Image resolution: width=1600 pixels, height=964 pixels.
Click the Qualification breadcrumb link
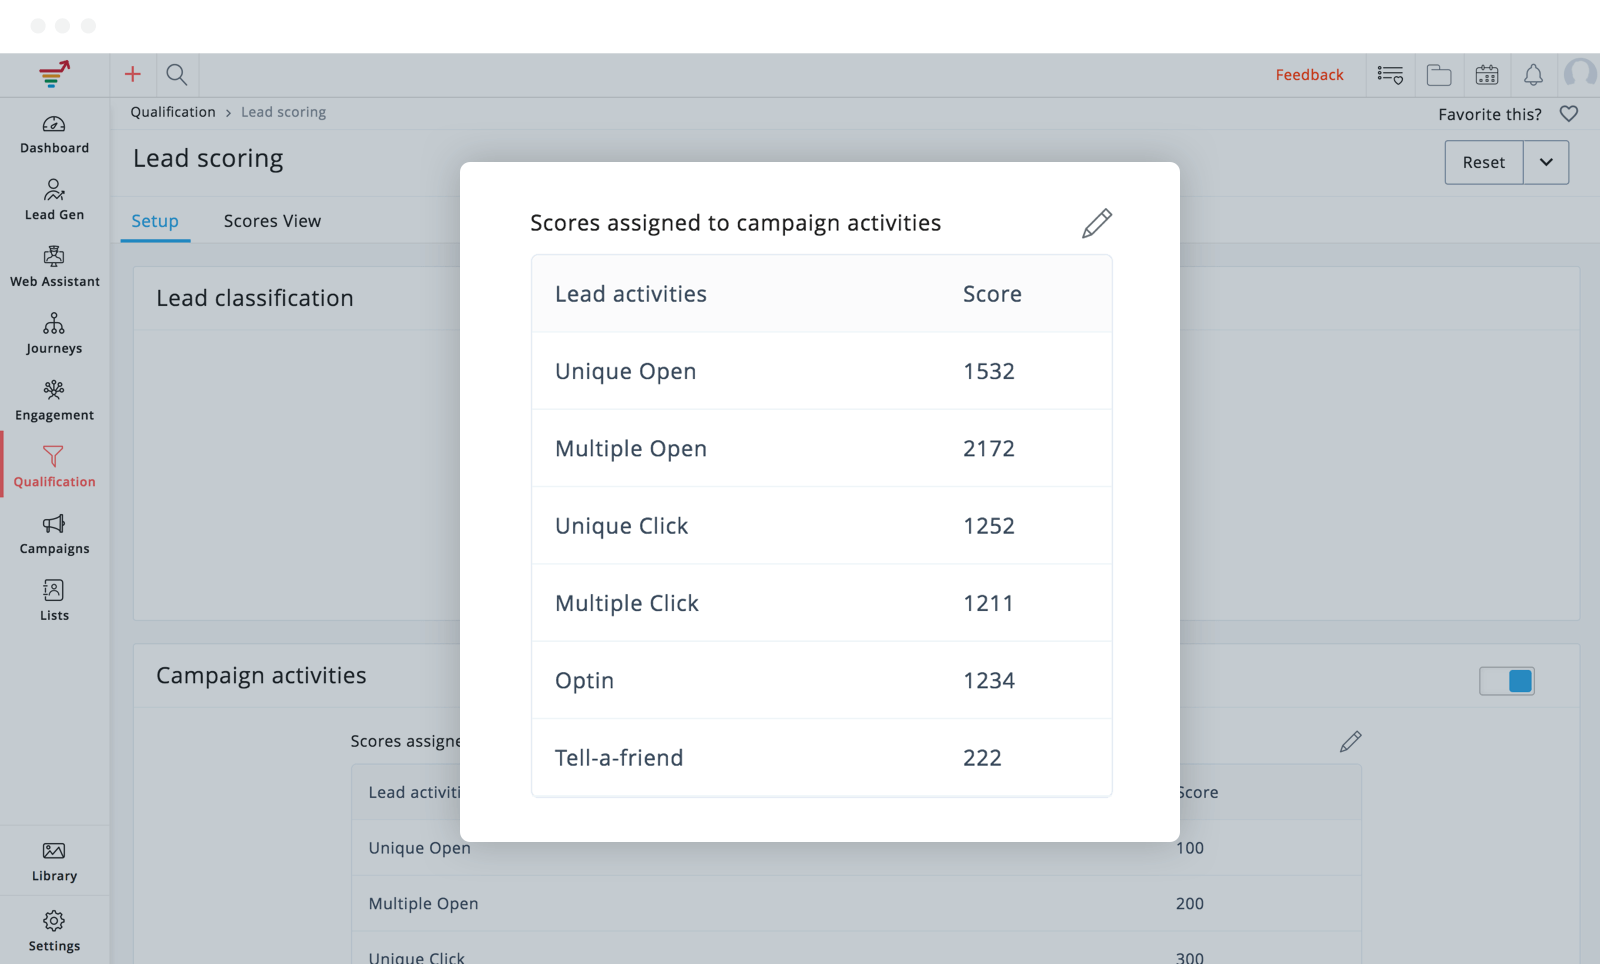point(173,112)
